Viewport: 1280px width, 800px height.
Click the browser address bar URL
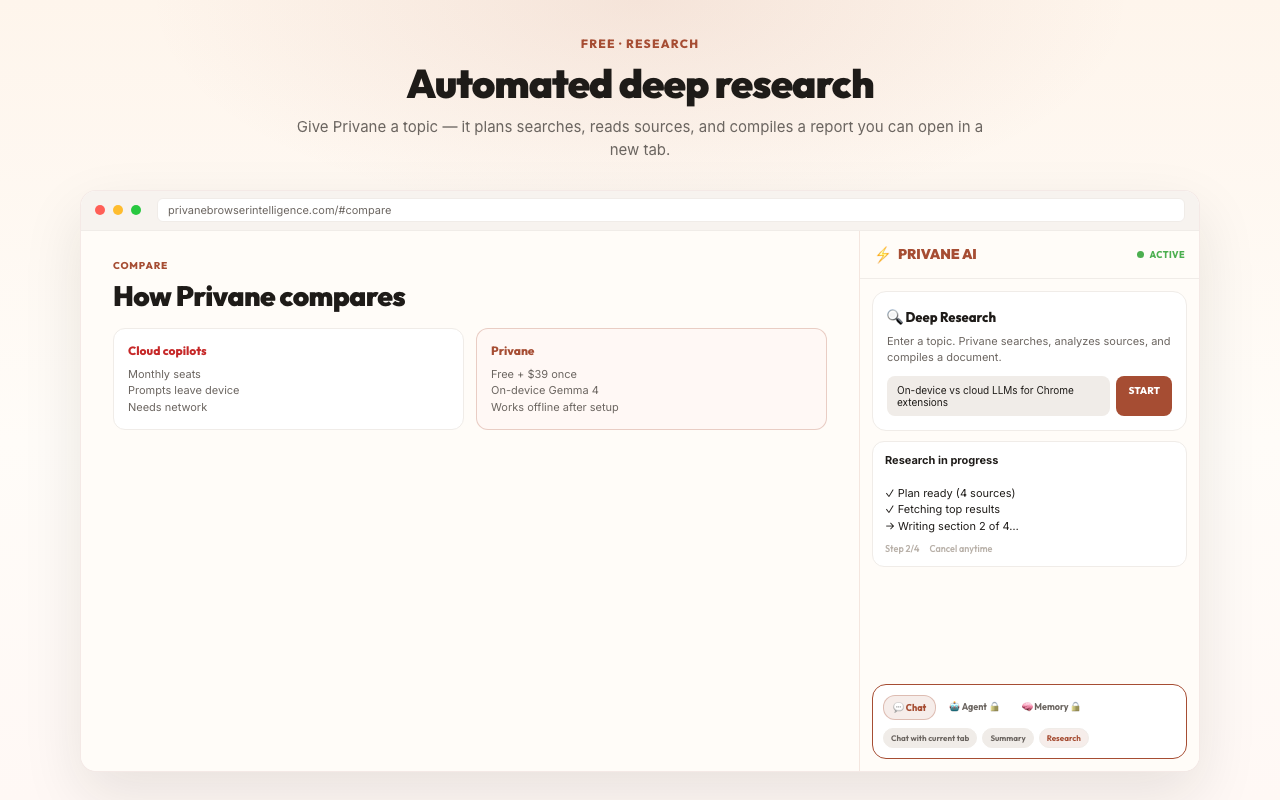click(670, 210)
